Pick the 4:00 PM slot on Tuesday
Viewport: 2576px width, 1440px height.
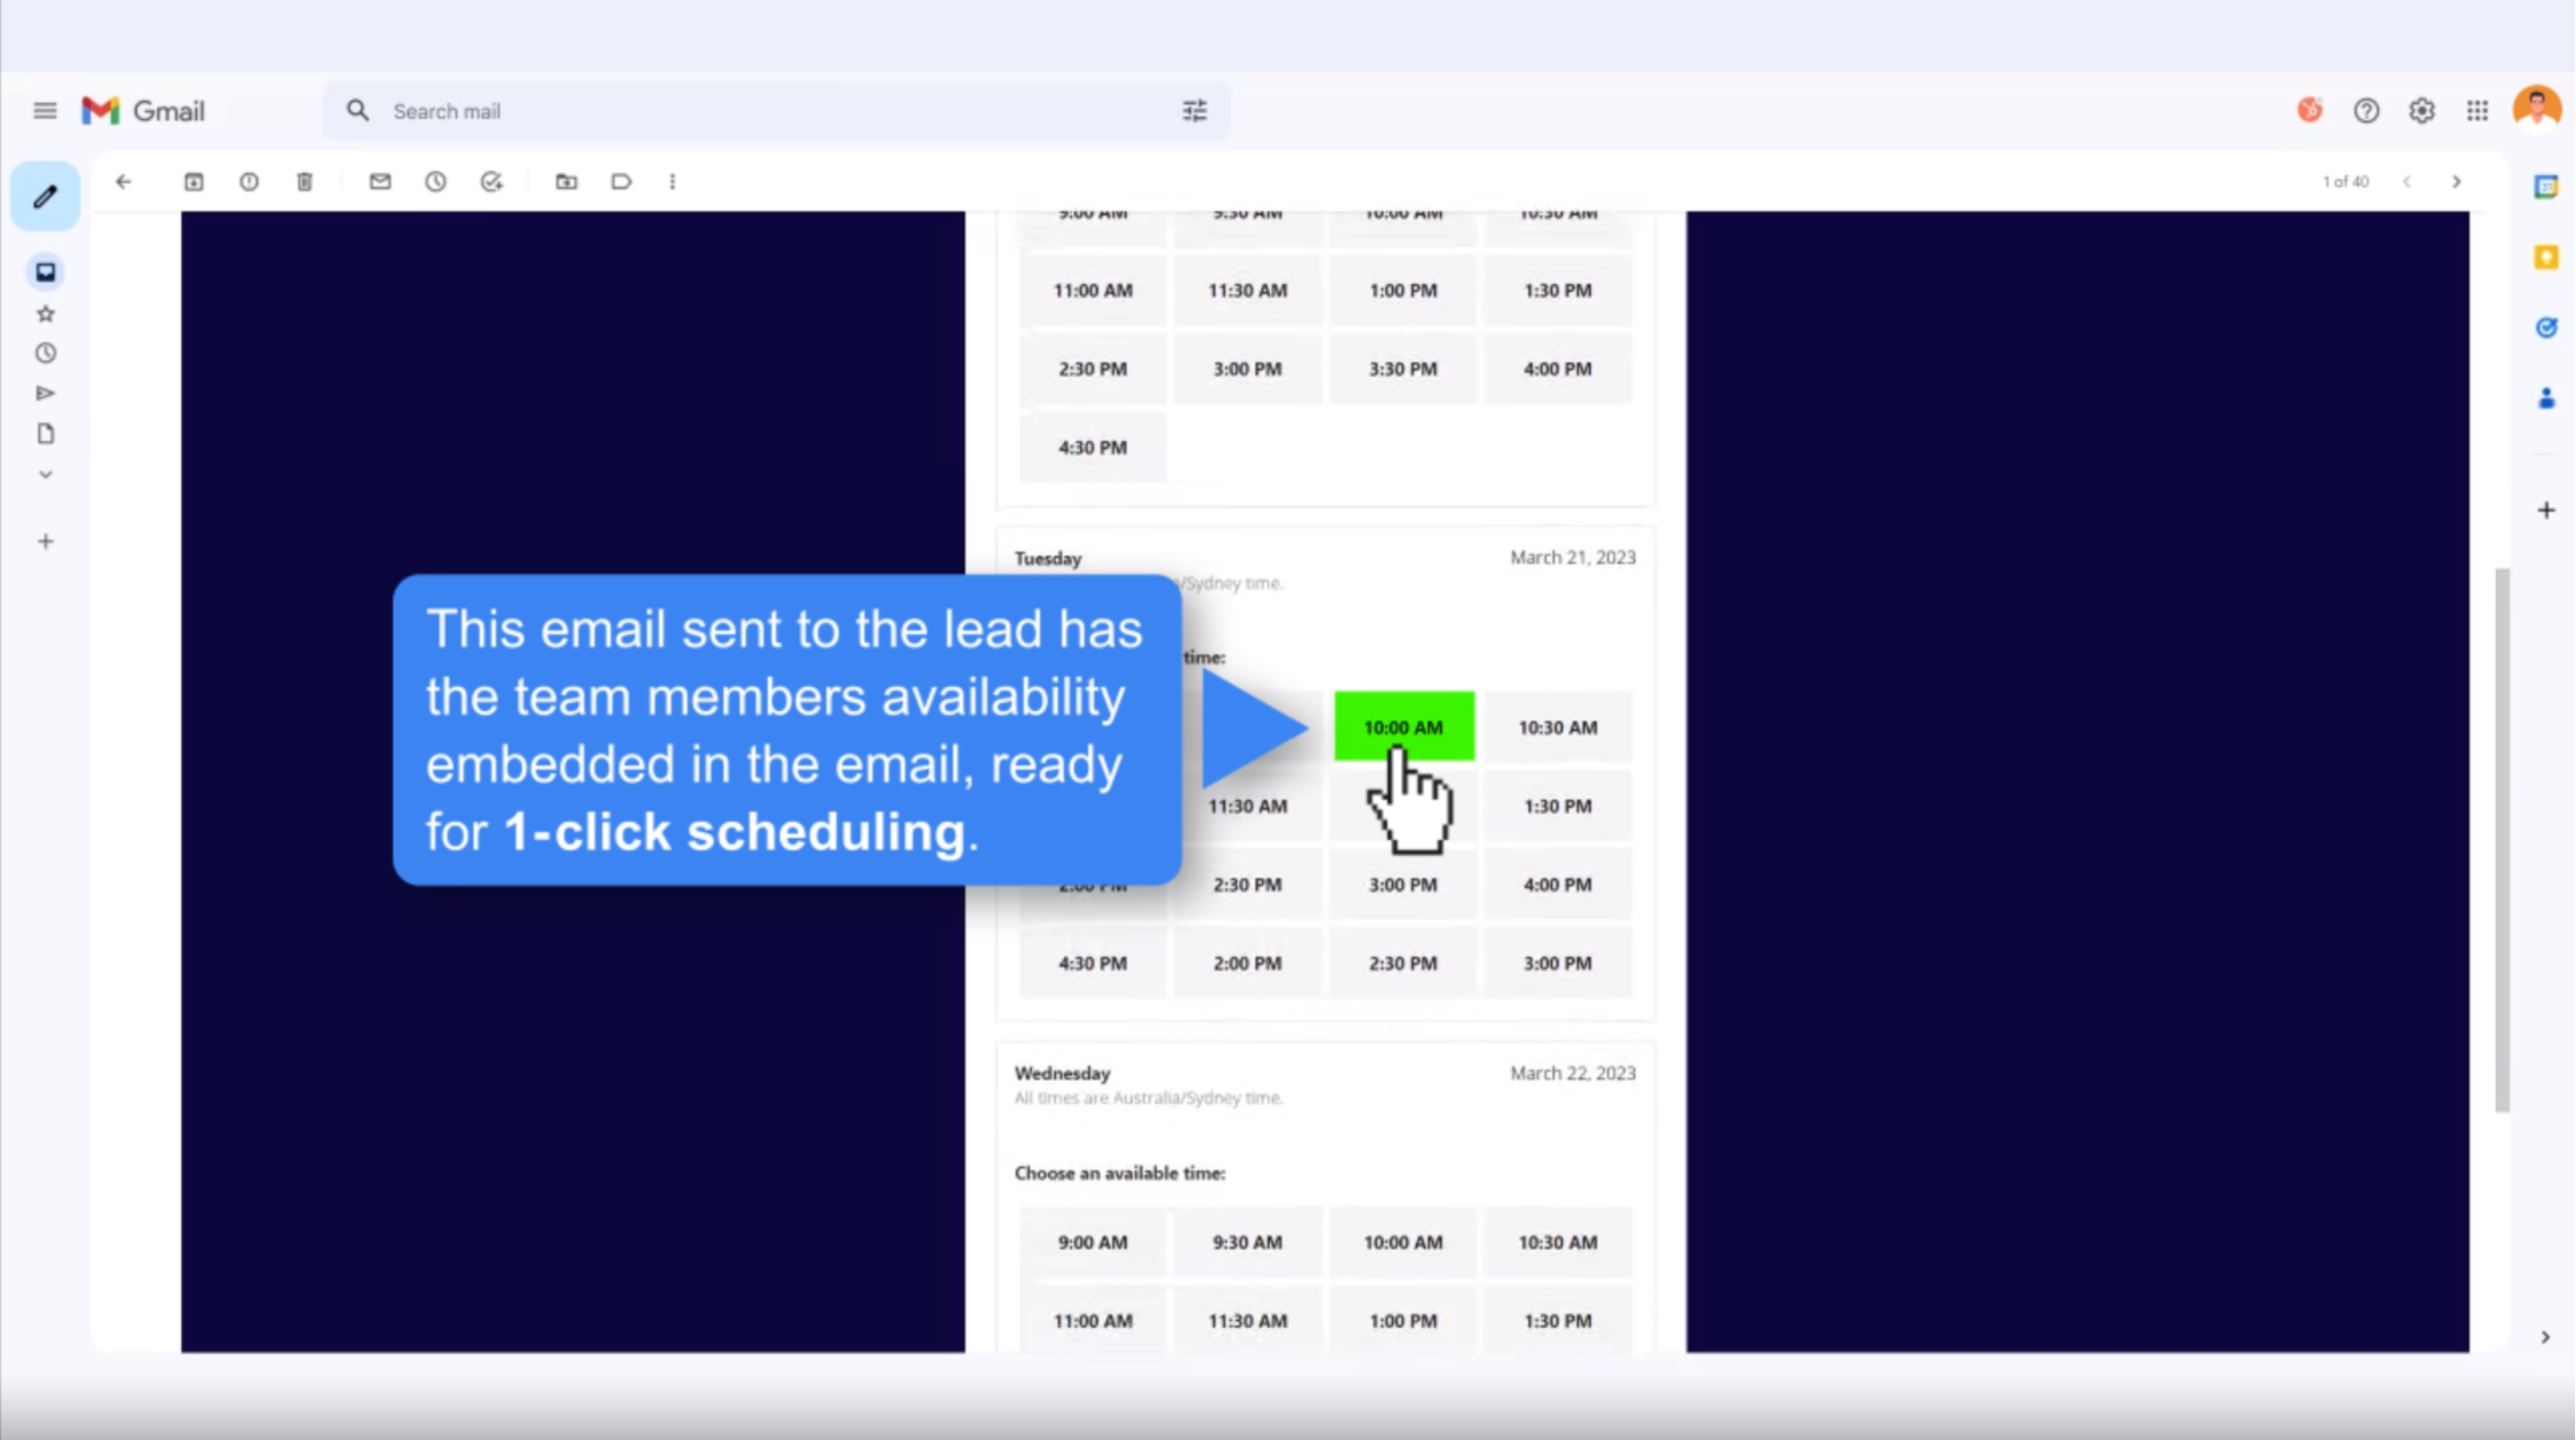point(1558,885)
